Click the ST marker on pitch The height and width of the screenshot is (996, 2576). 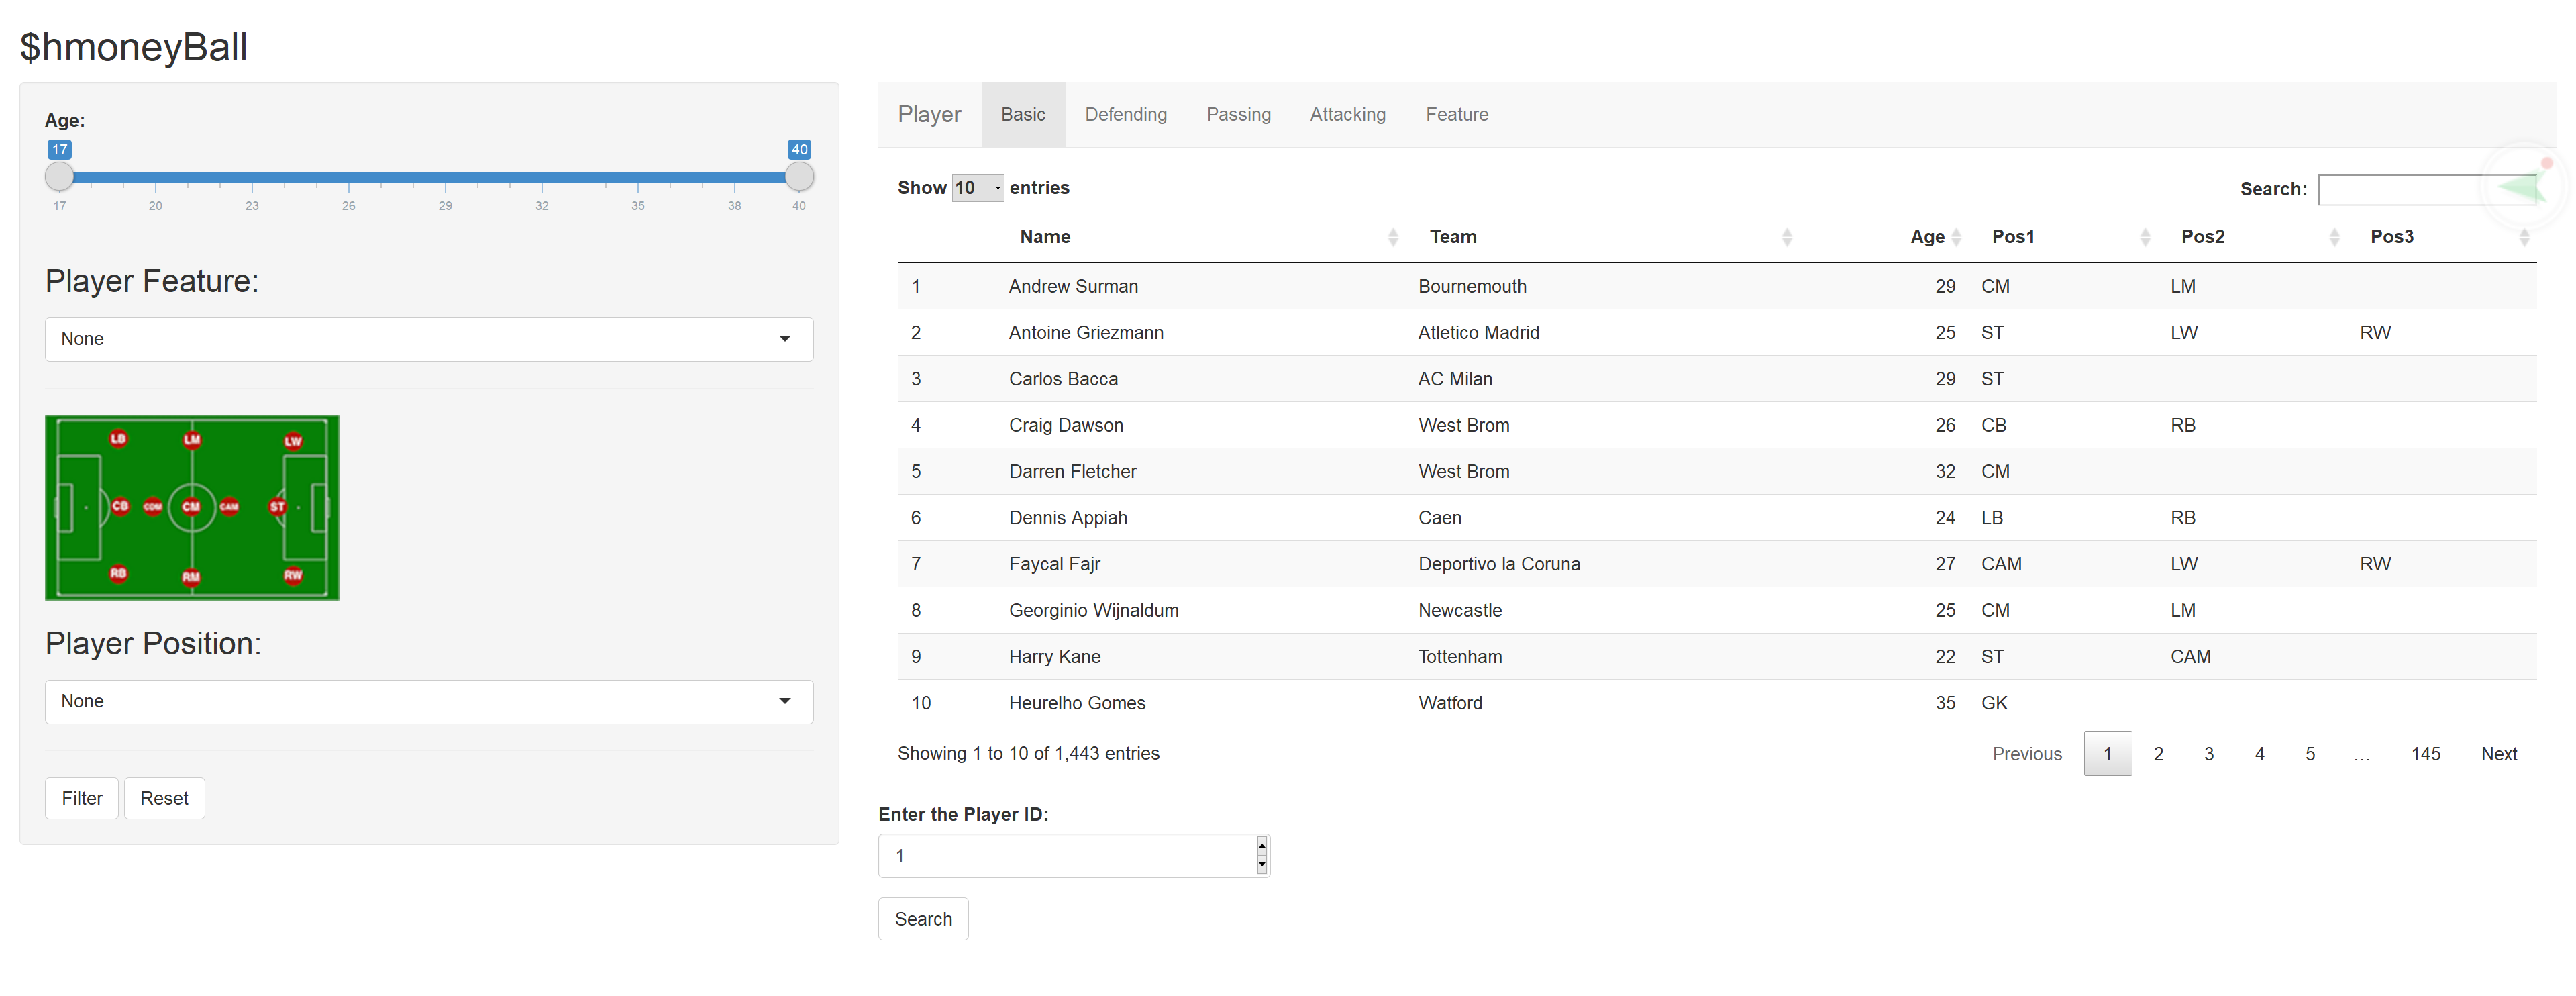click(x=277, y=507)
